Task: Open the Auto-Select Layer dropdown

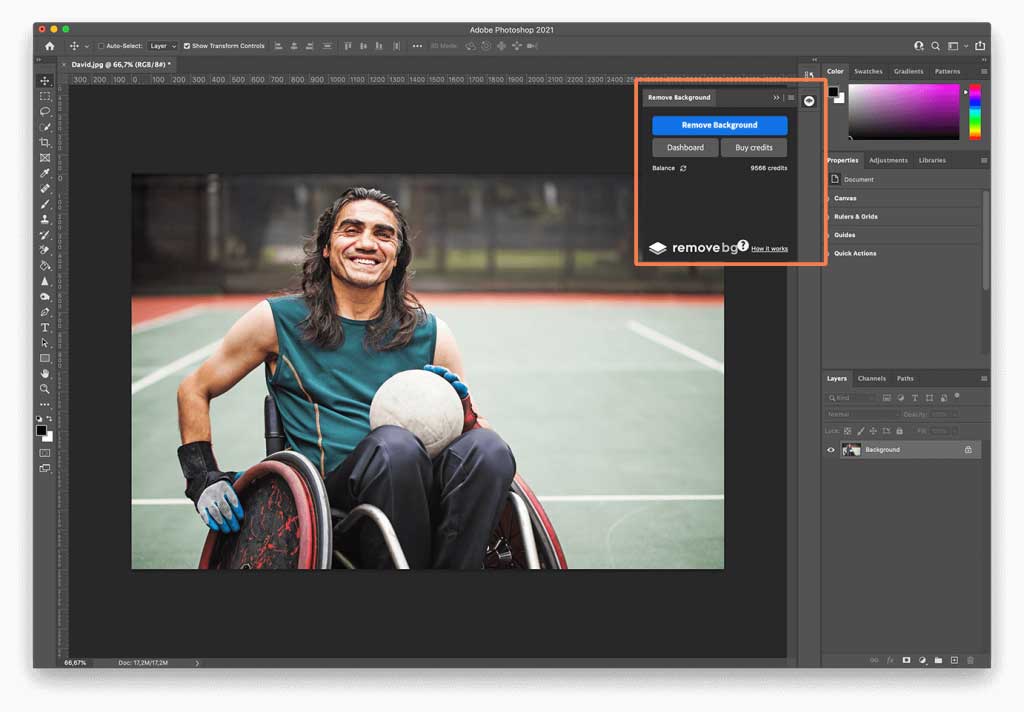Action: 163,46
